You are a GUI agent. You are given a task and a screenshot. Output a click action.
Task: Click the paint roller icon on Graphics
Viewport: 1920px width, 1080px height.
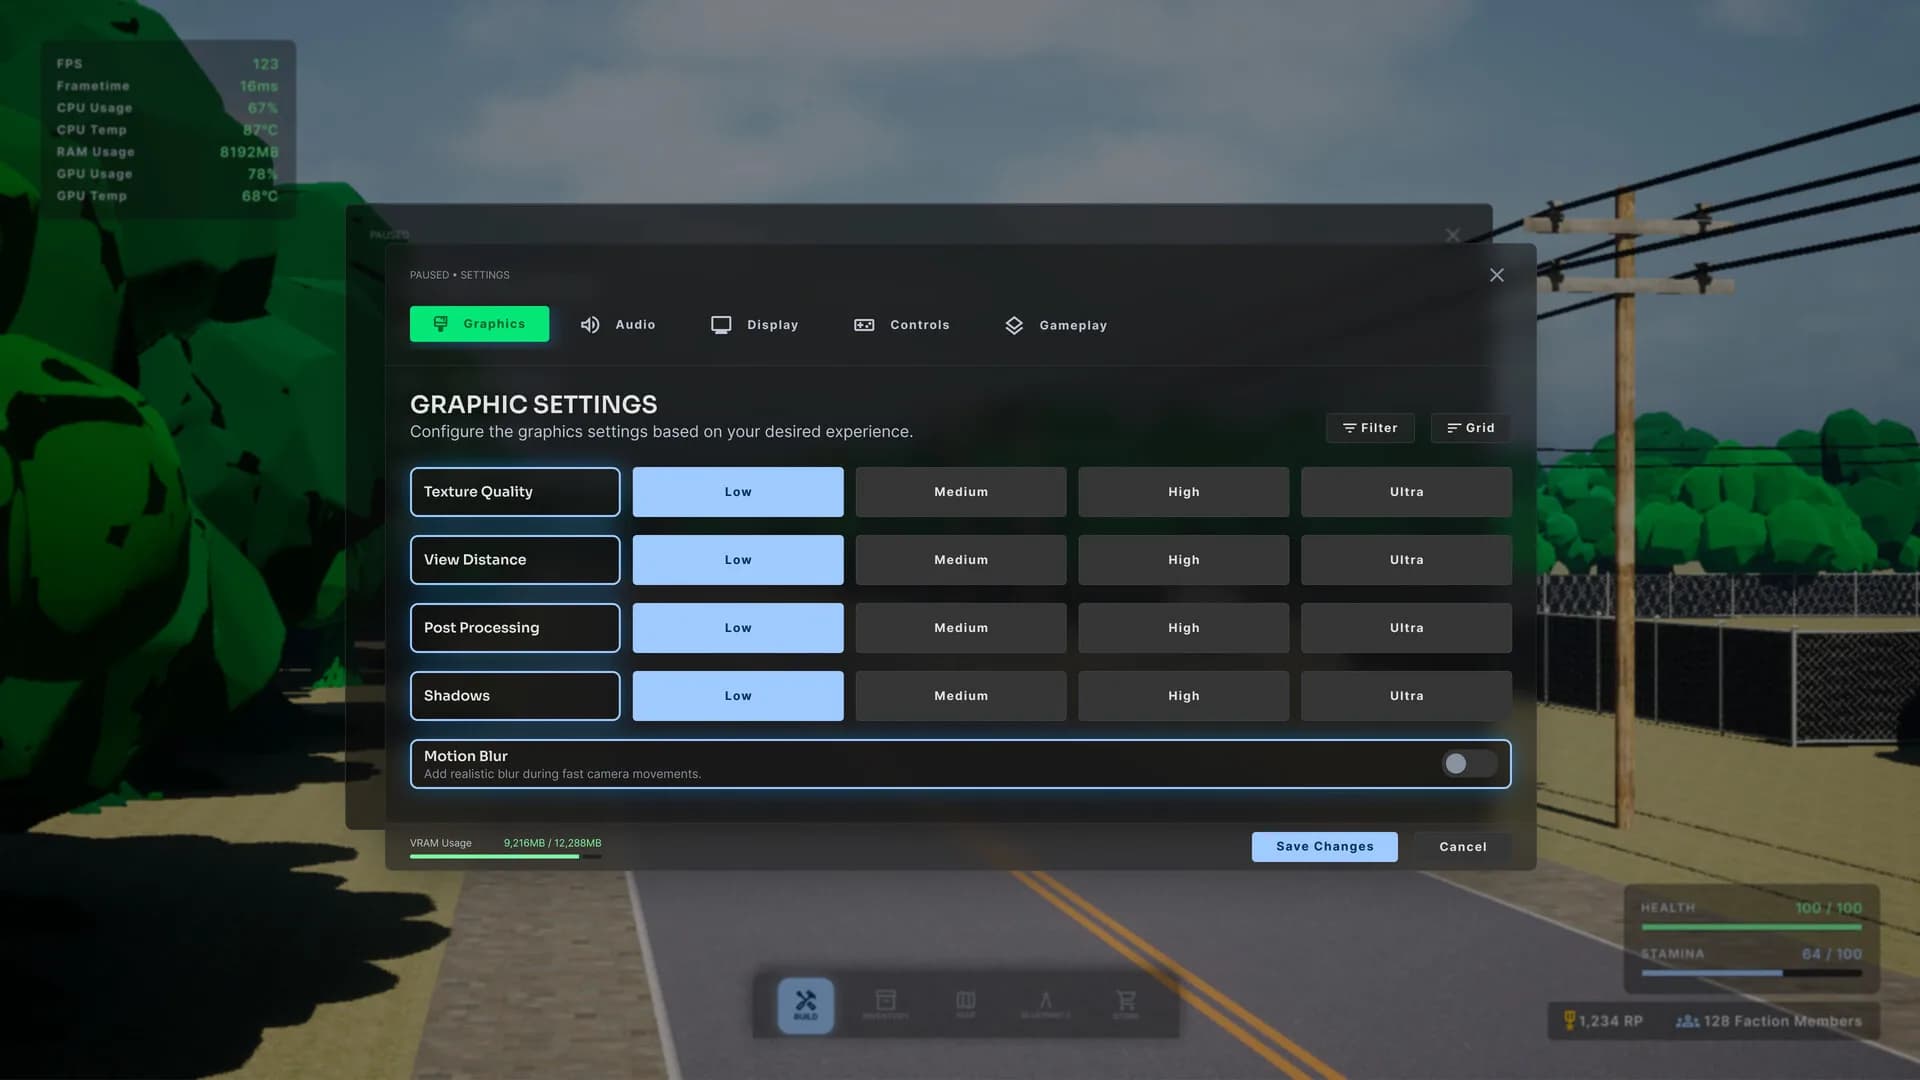(440, 324)
